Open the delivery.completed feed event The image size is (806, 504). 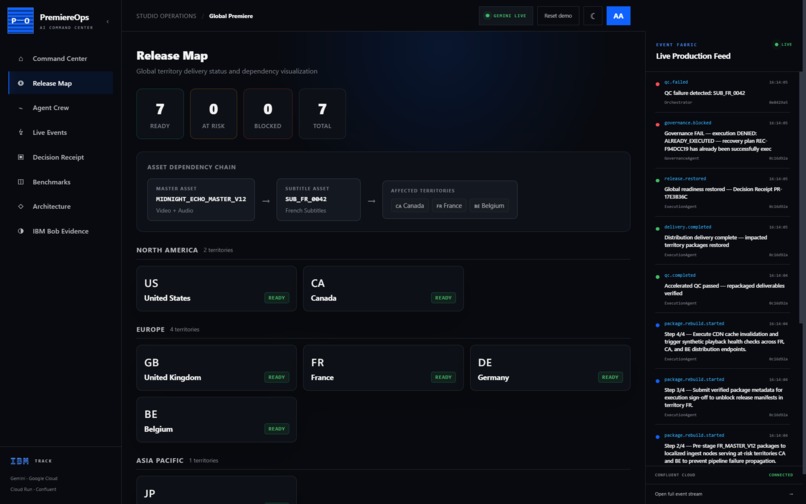(722, 241)
